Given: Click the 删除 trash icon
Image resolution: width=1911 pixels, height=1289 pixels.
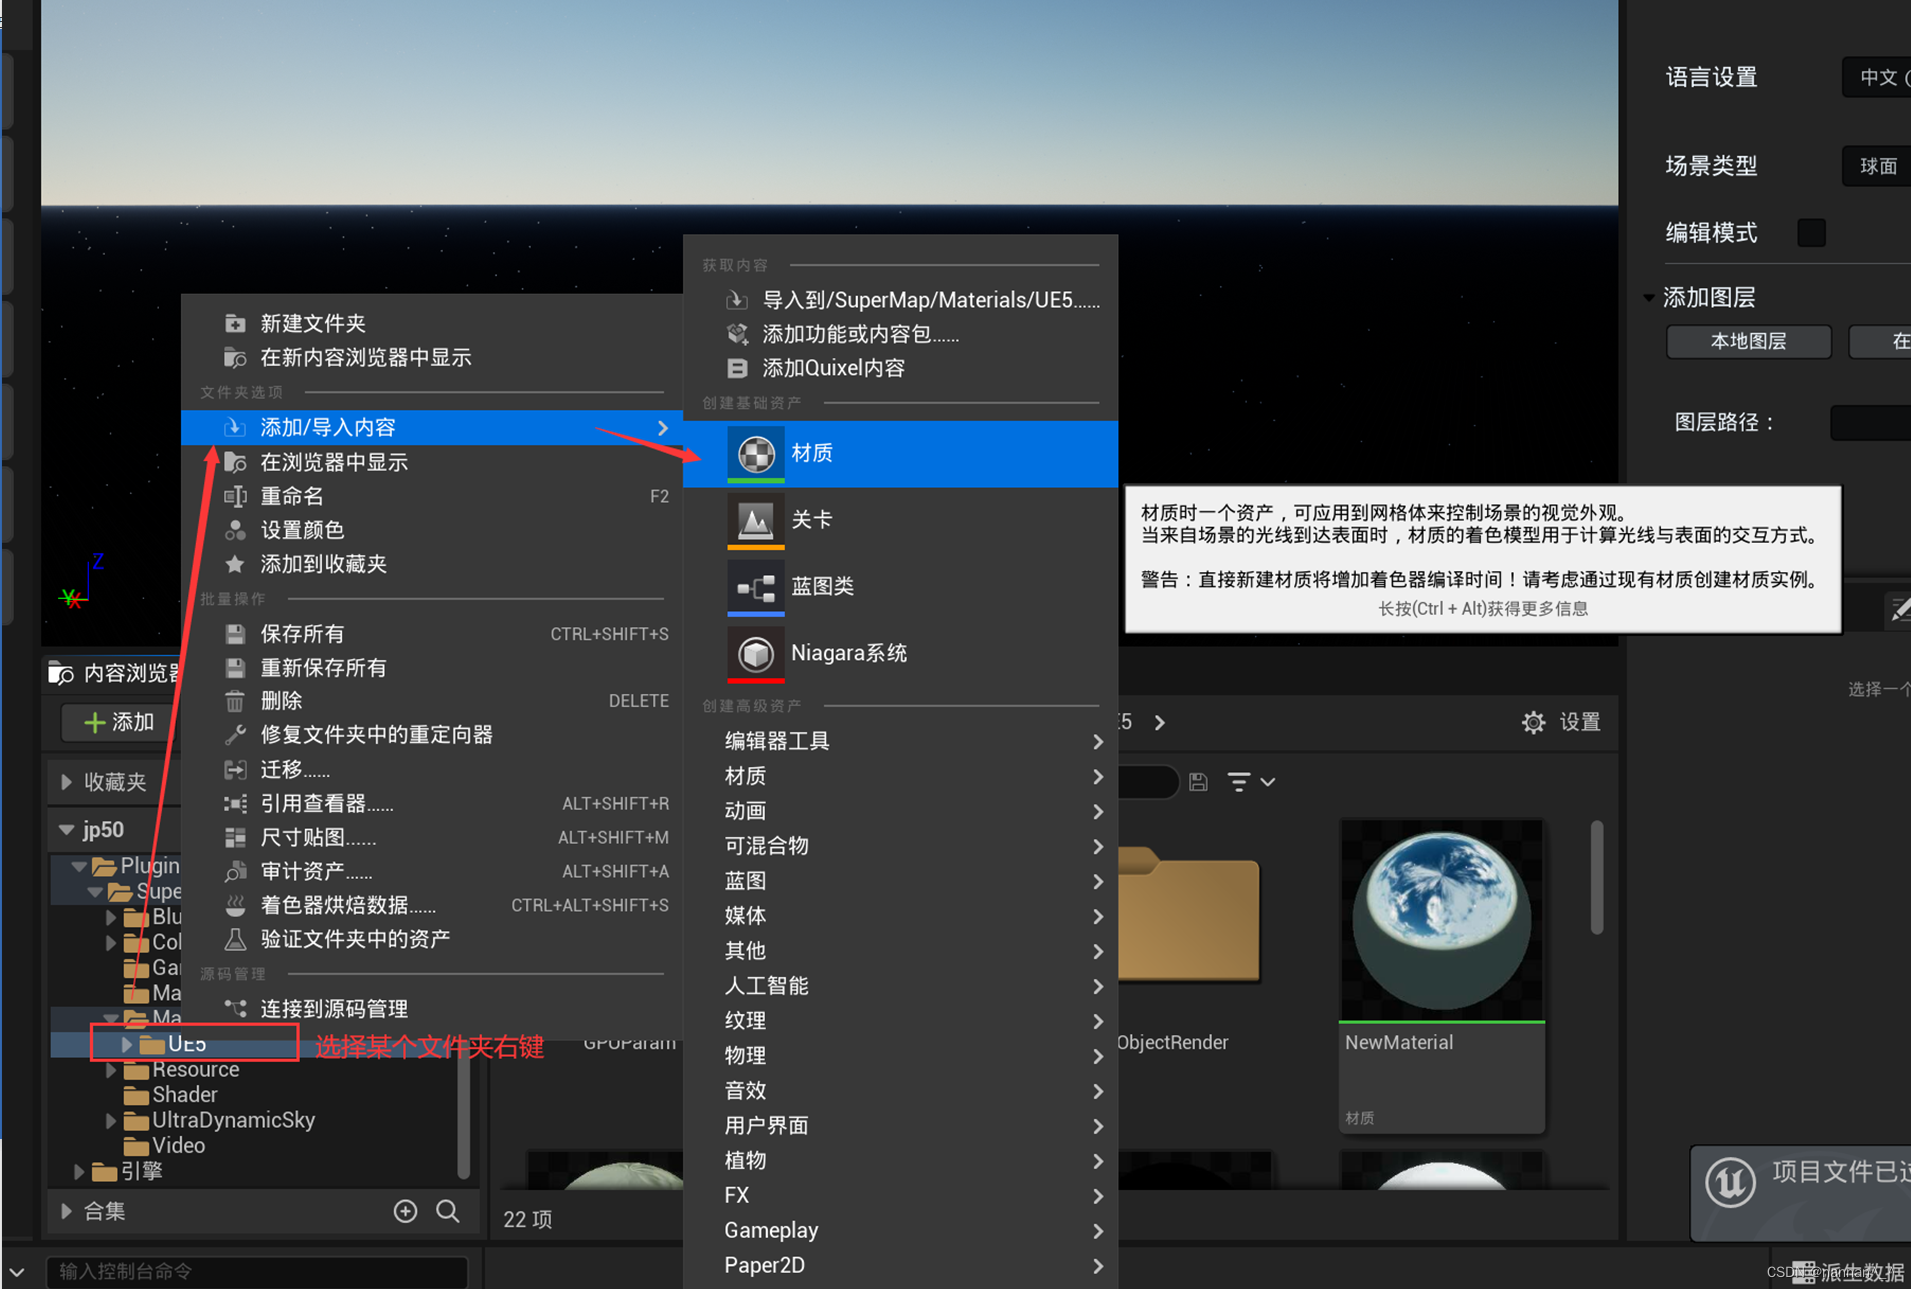Looking at the screenshot, I should [235, 701].
